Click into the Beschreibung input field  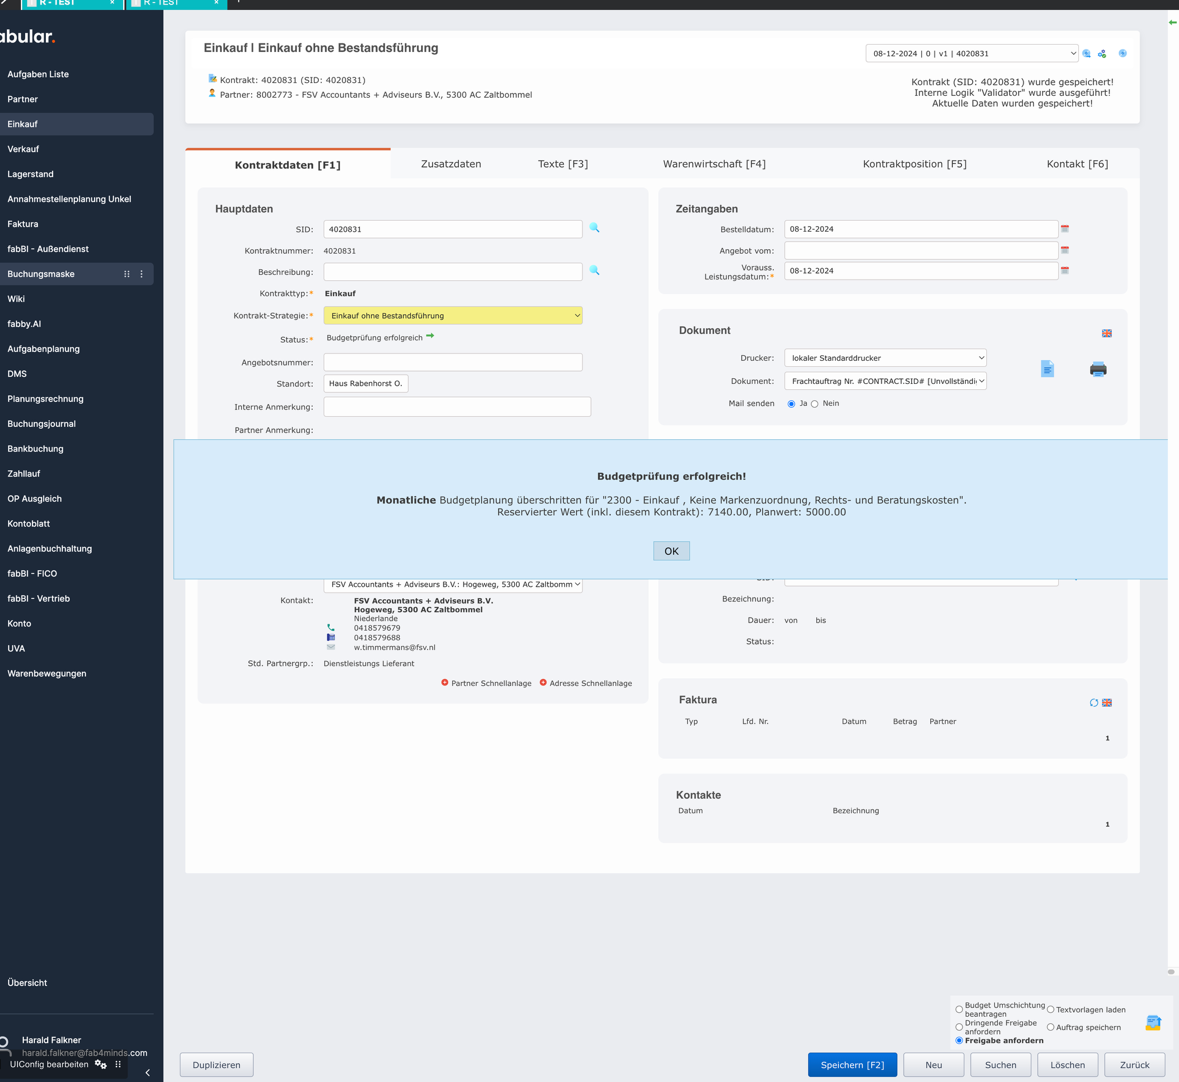click(452, 272)
